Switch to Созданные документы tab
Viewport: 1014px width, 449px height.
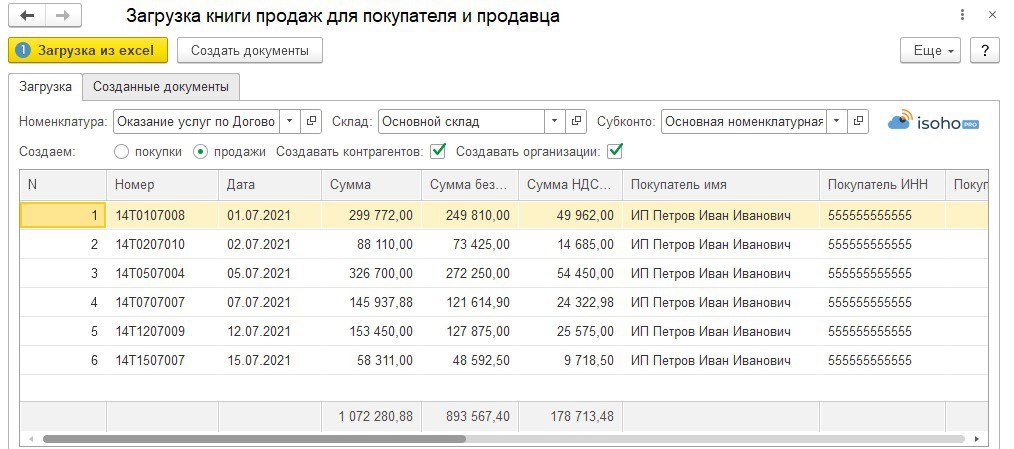[161, 87]
